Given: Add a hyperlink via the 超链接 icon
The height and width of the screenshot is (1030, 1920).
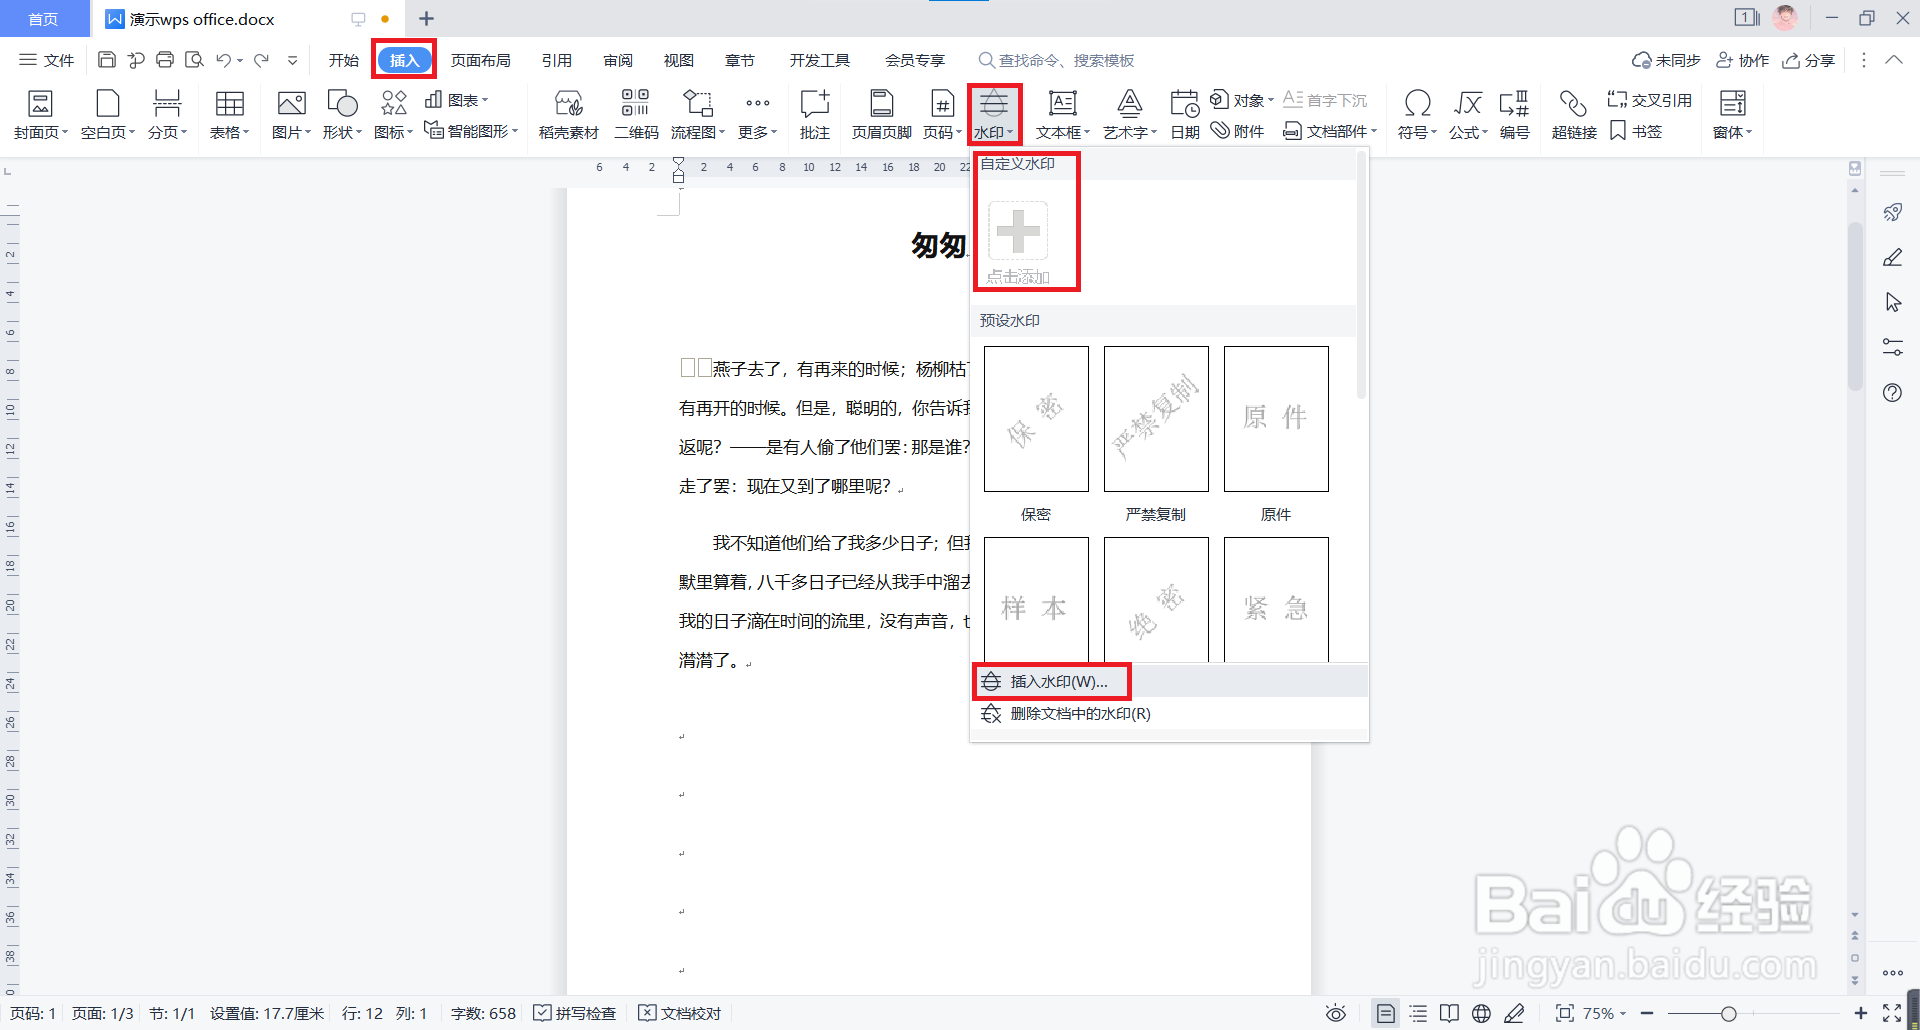Looking at the screenshot, I should point(1573,113).
